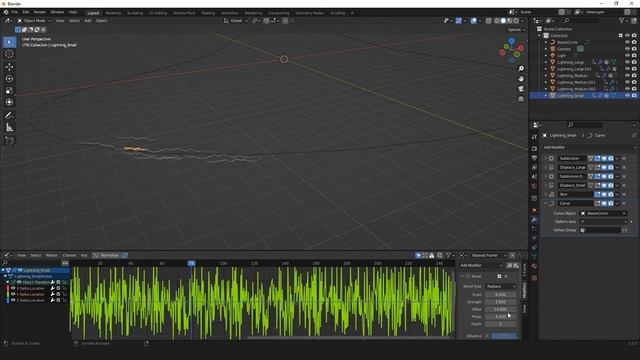Open the Object properties orange square tab
The width and height of the screenshot is (640, 360).
click(534, 210)
